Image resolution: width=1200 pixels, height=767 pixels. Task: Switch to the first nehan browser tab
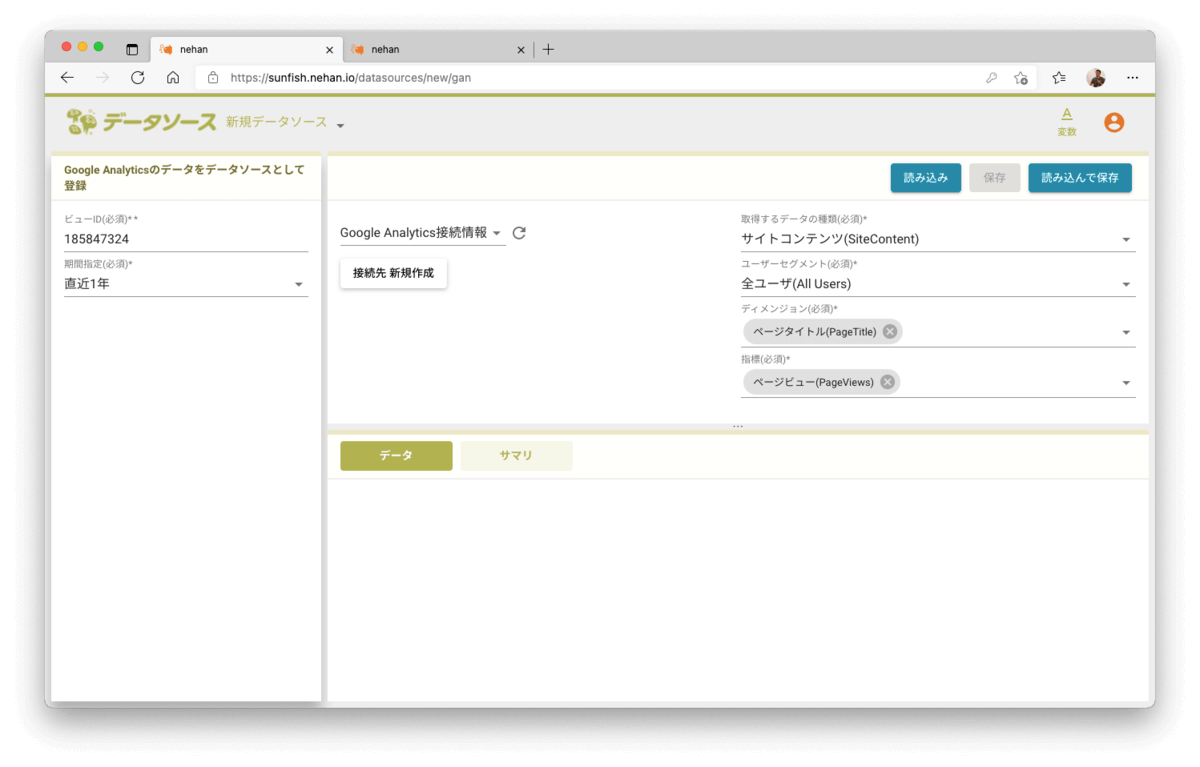(x=246, y=49)
